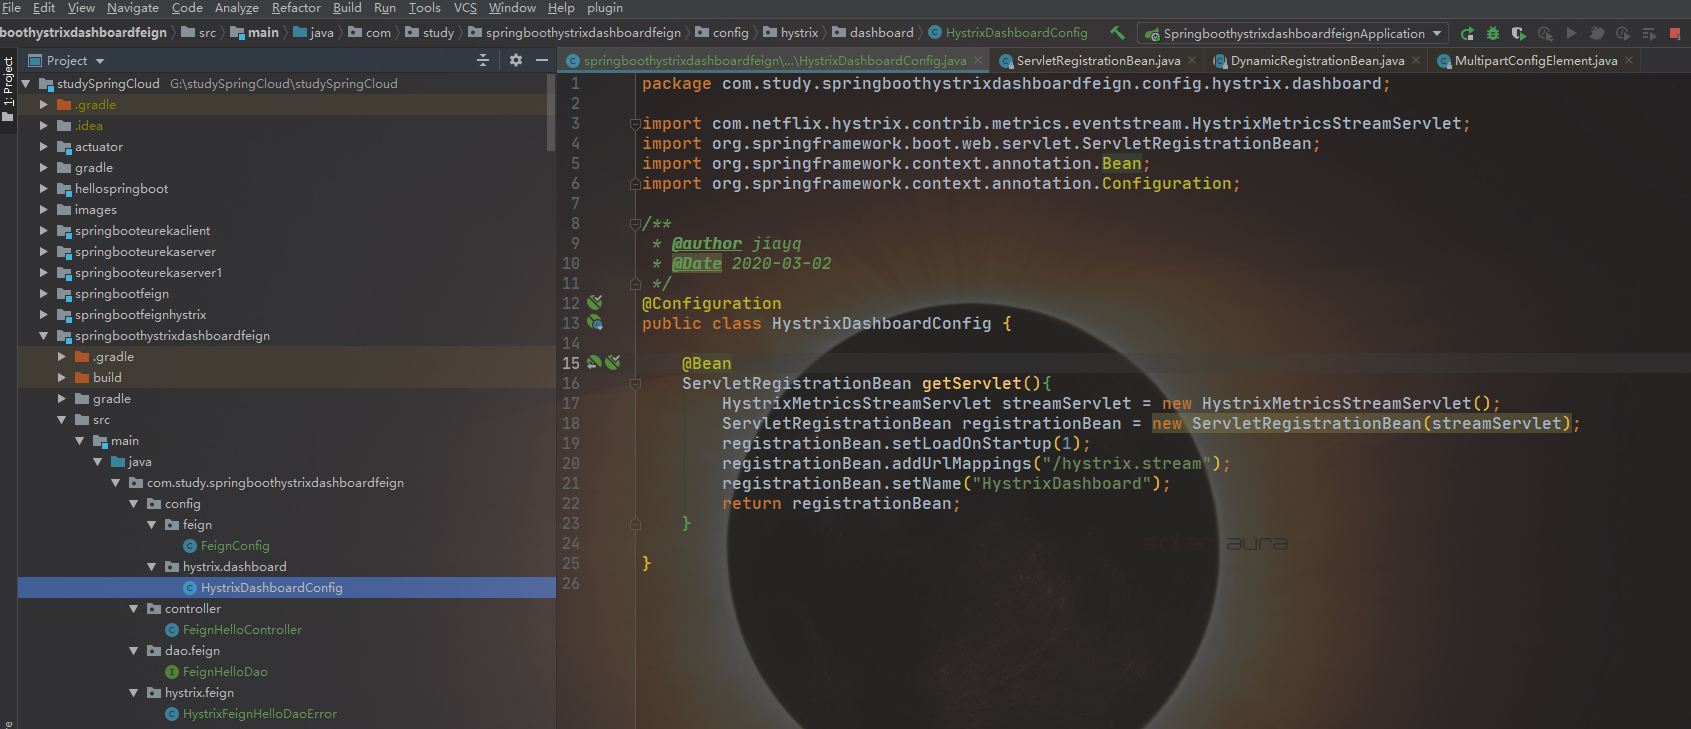This screenshot has width=1691, height=729.
Task: Select FeignHelloDao interface in tree
Action: click(225, 672)
